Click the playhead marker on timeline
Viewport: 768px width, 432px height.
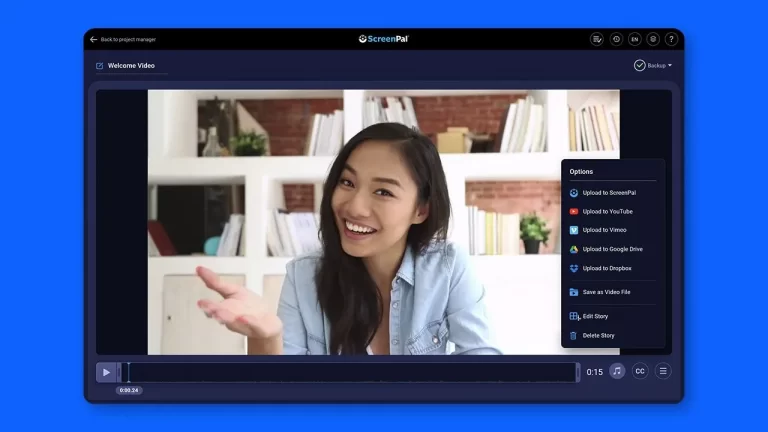[x=128, y=372]
